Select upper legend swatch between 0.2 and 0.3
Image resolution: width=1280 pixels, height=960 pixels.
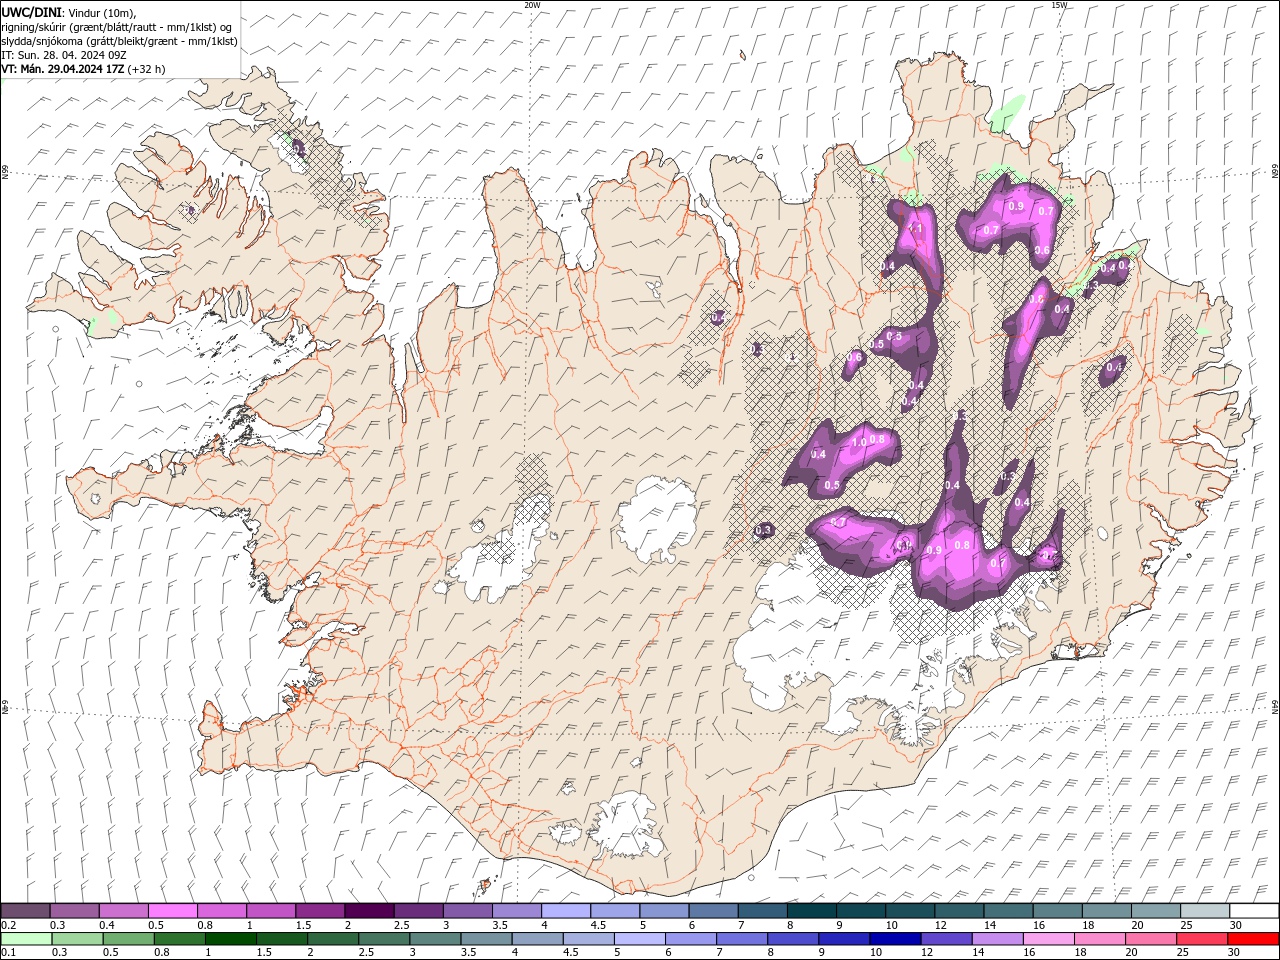click(x=26, y=910)
